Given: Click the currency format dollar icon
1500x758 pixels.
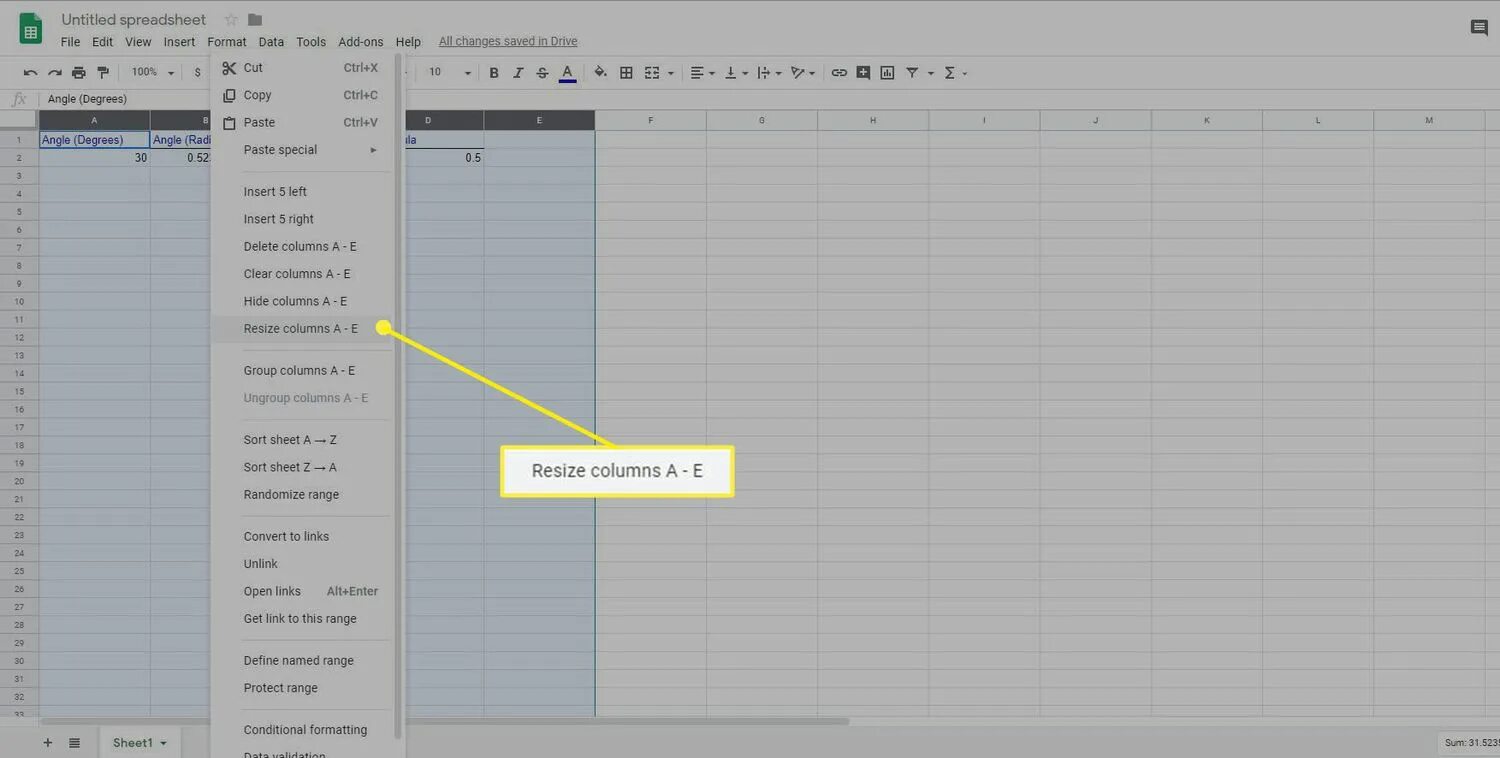Looking at the screenshot, I should [x=197, y=73].
